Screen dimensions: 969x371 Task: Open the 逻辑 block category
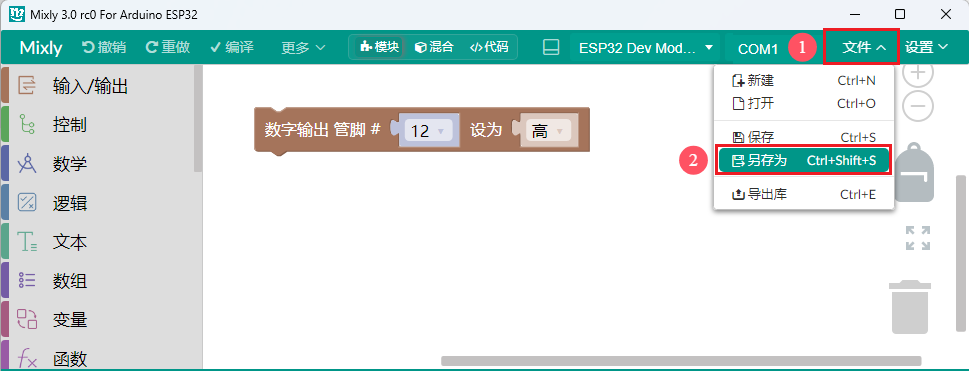pyautogui.click(x=98, y=203)
